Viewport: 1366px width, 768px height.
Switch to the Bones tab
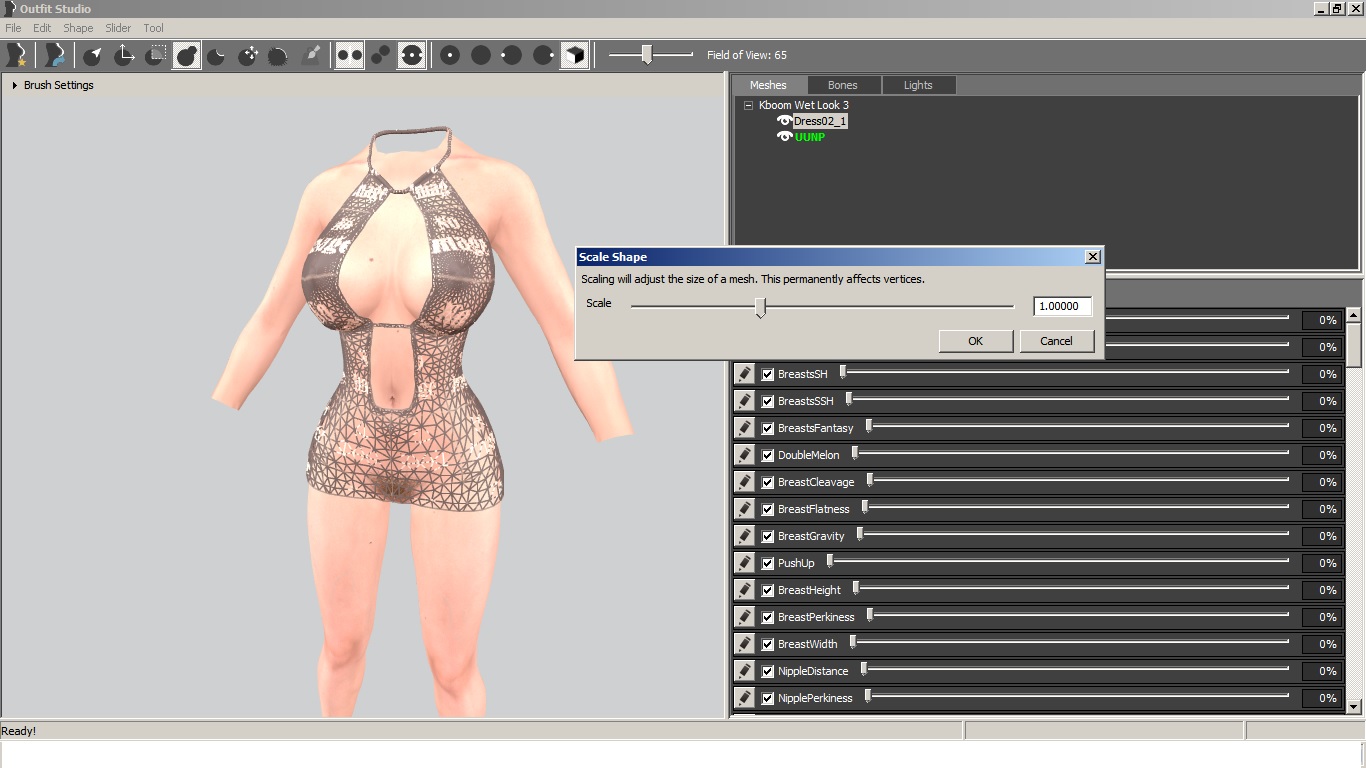tap(843, 85)
